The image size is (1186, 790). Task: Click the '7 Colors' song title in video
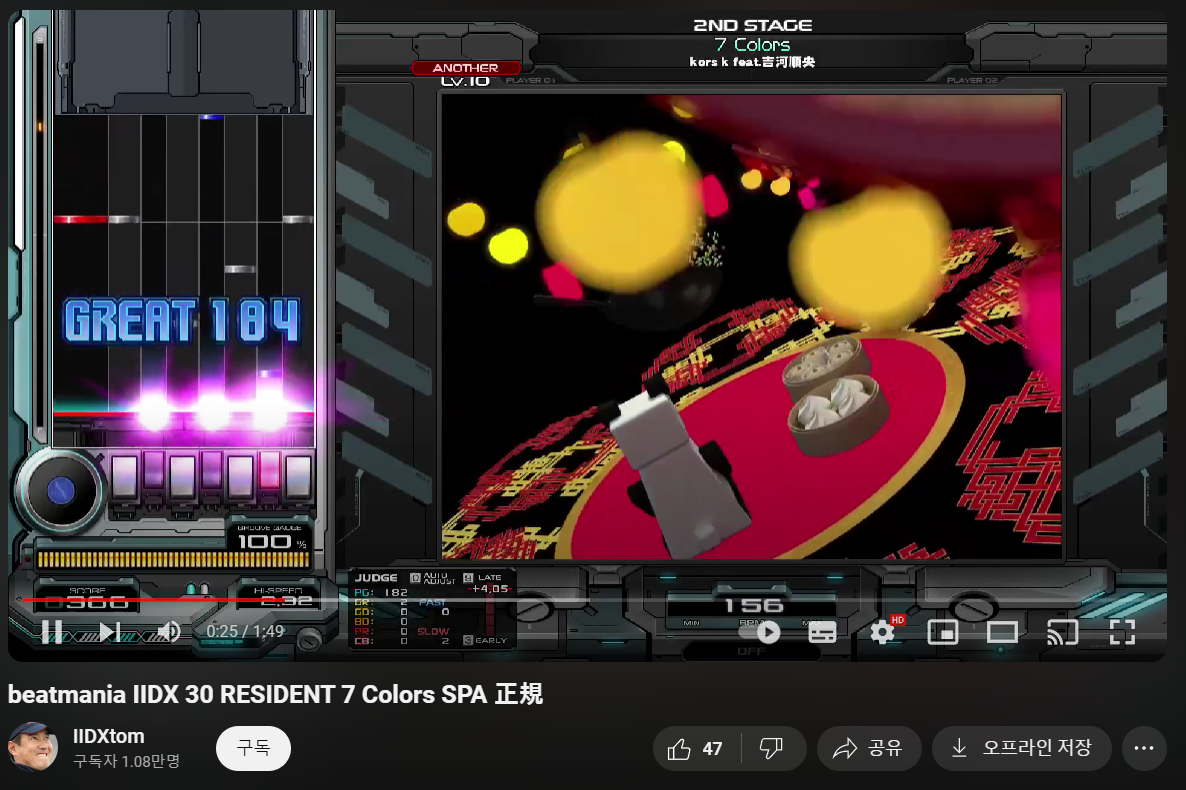tap(753, 45)
